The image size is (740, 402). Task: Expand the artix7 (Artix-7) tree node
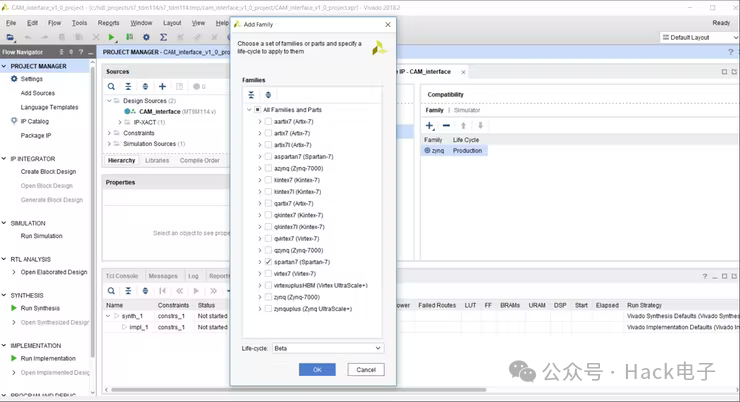(x=259, y=133)
